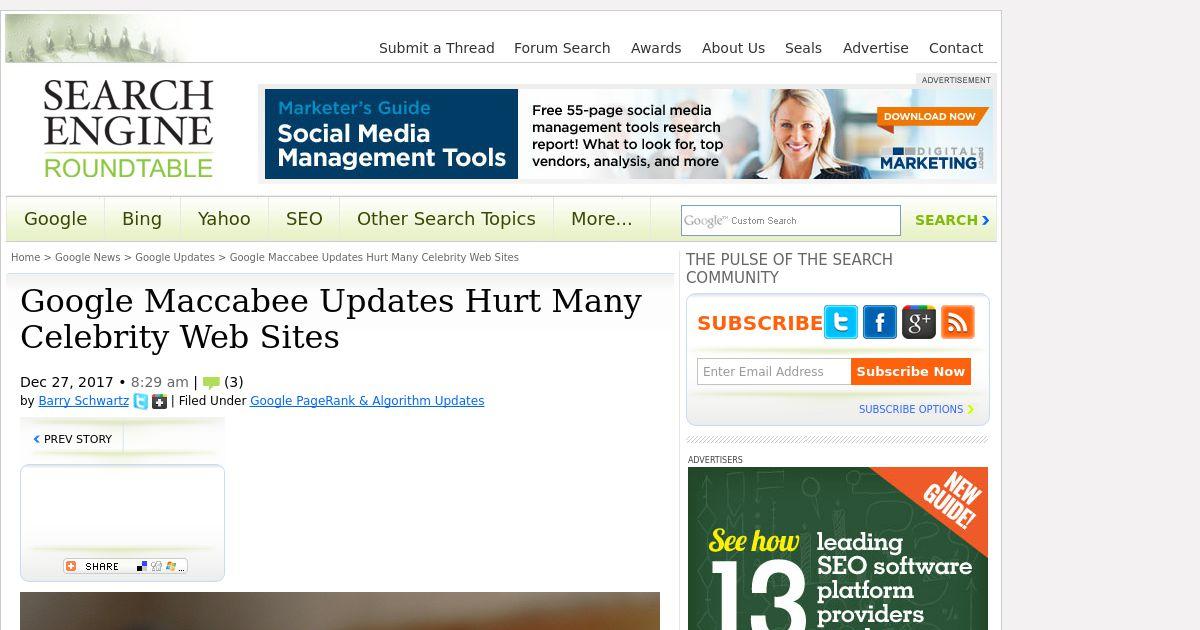Viewport: 1200px width, 630px height.
Task: Click Submit a Thread link
Action: point(437,48)
